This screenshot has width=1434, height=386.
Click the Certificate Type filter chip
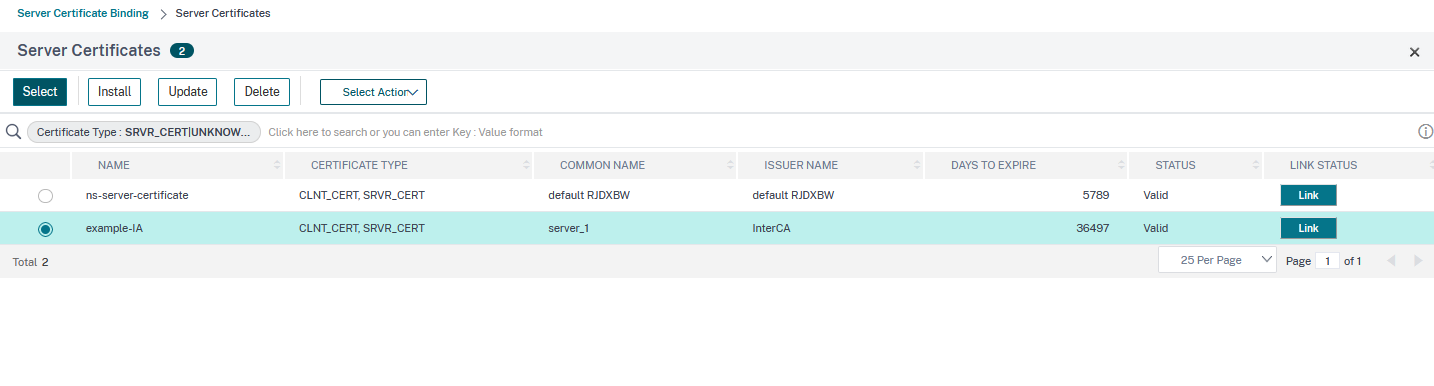point(144,132)
